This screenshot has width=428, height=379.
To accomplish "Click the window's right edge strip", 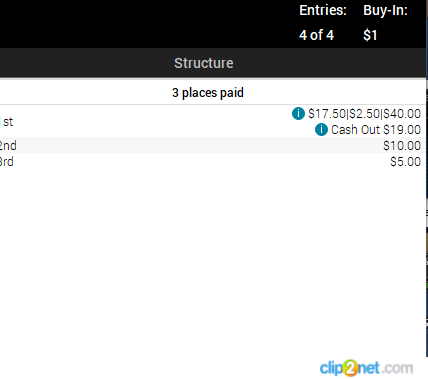I will click(427, 189).
